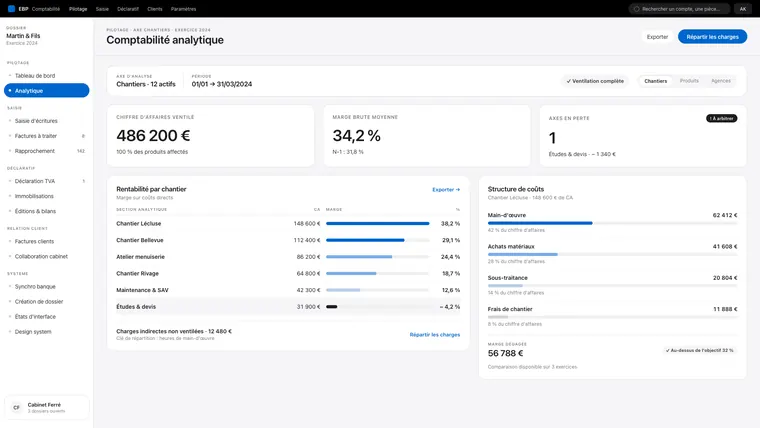Select the Chantier Bellevue row
The width and height of the screenshot is (760, 428).
(x=288, y=240)
